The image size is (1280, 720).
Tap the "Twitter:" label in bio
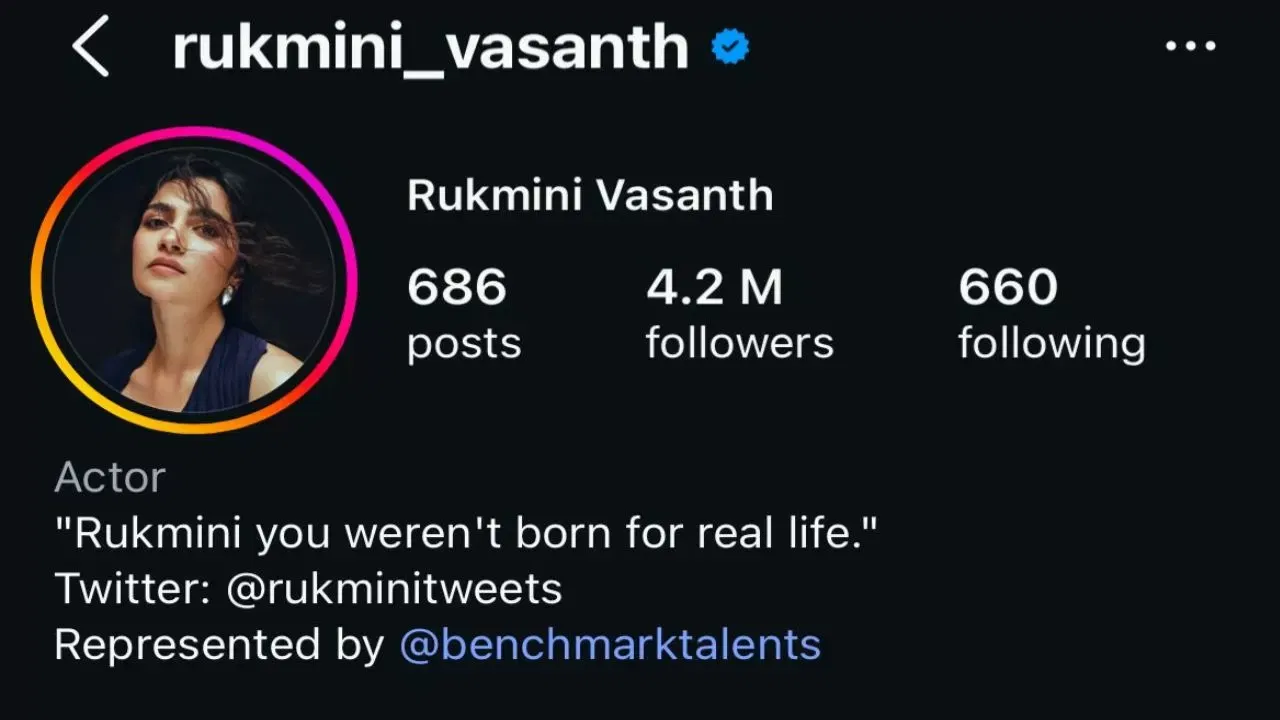[132, 589]
